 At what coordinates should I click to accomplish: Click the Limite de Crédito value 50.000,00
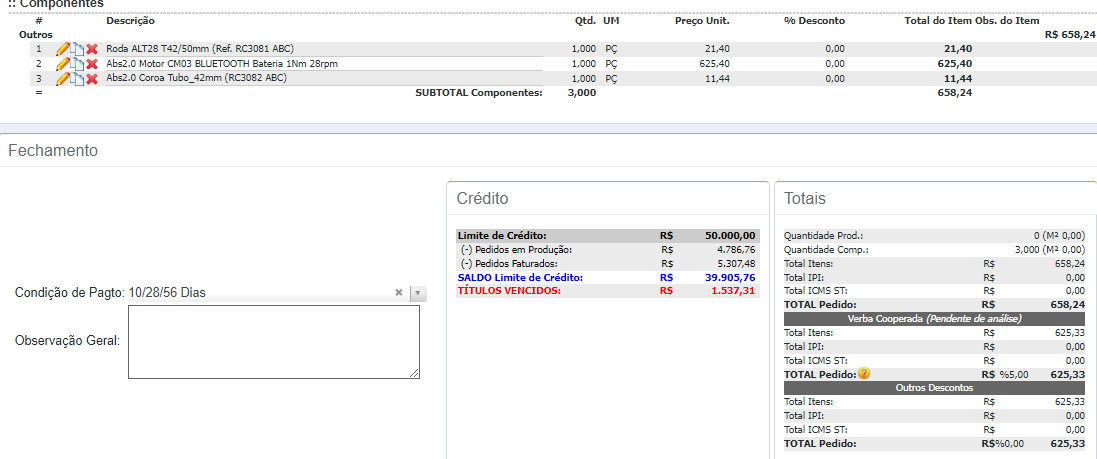coord(730,236)
